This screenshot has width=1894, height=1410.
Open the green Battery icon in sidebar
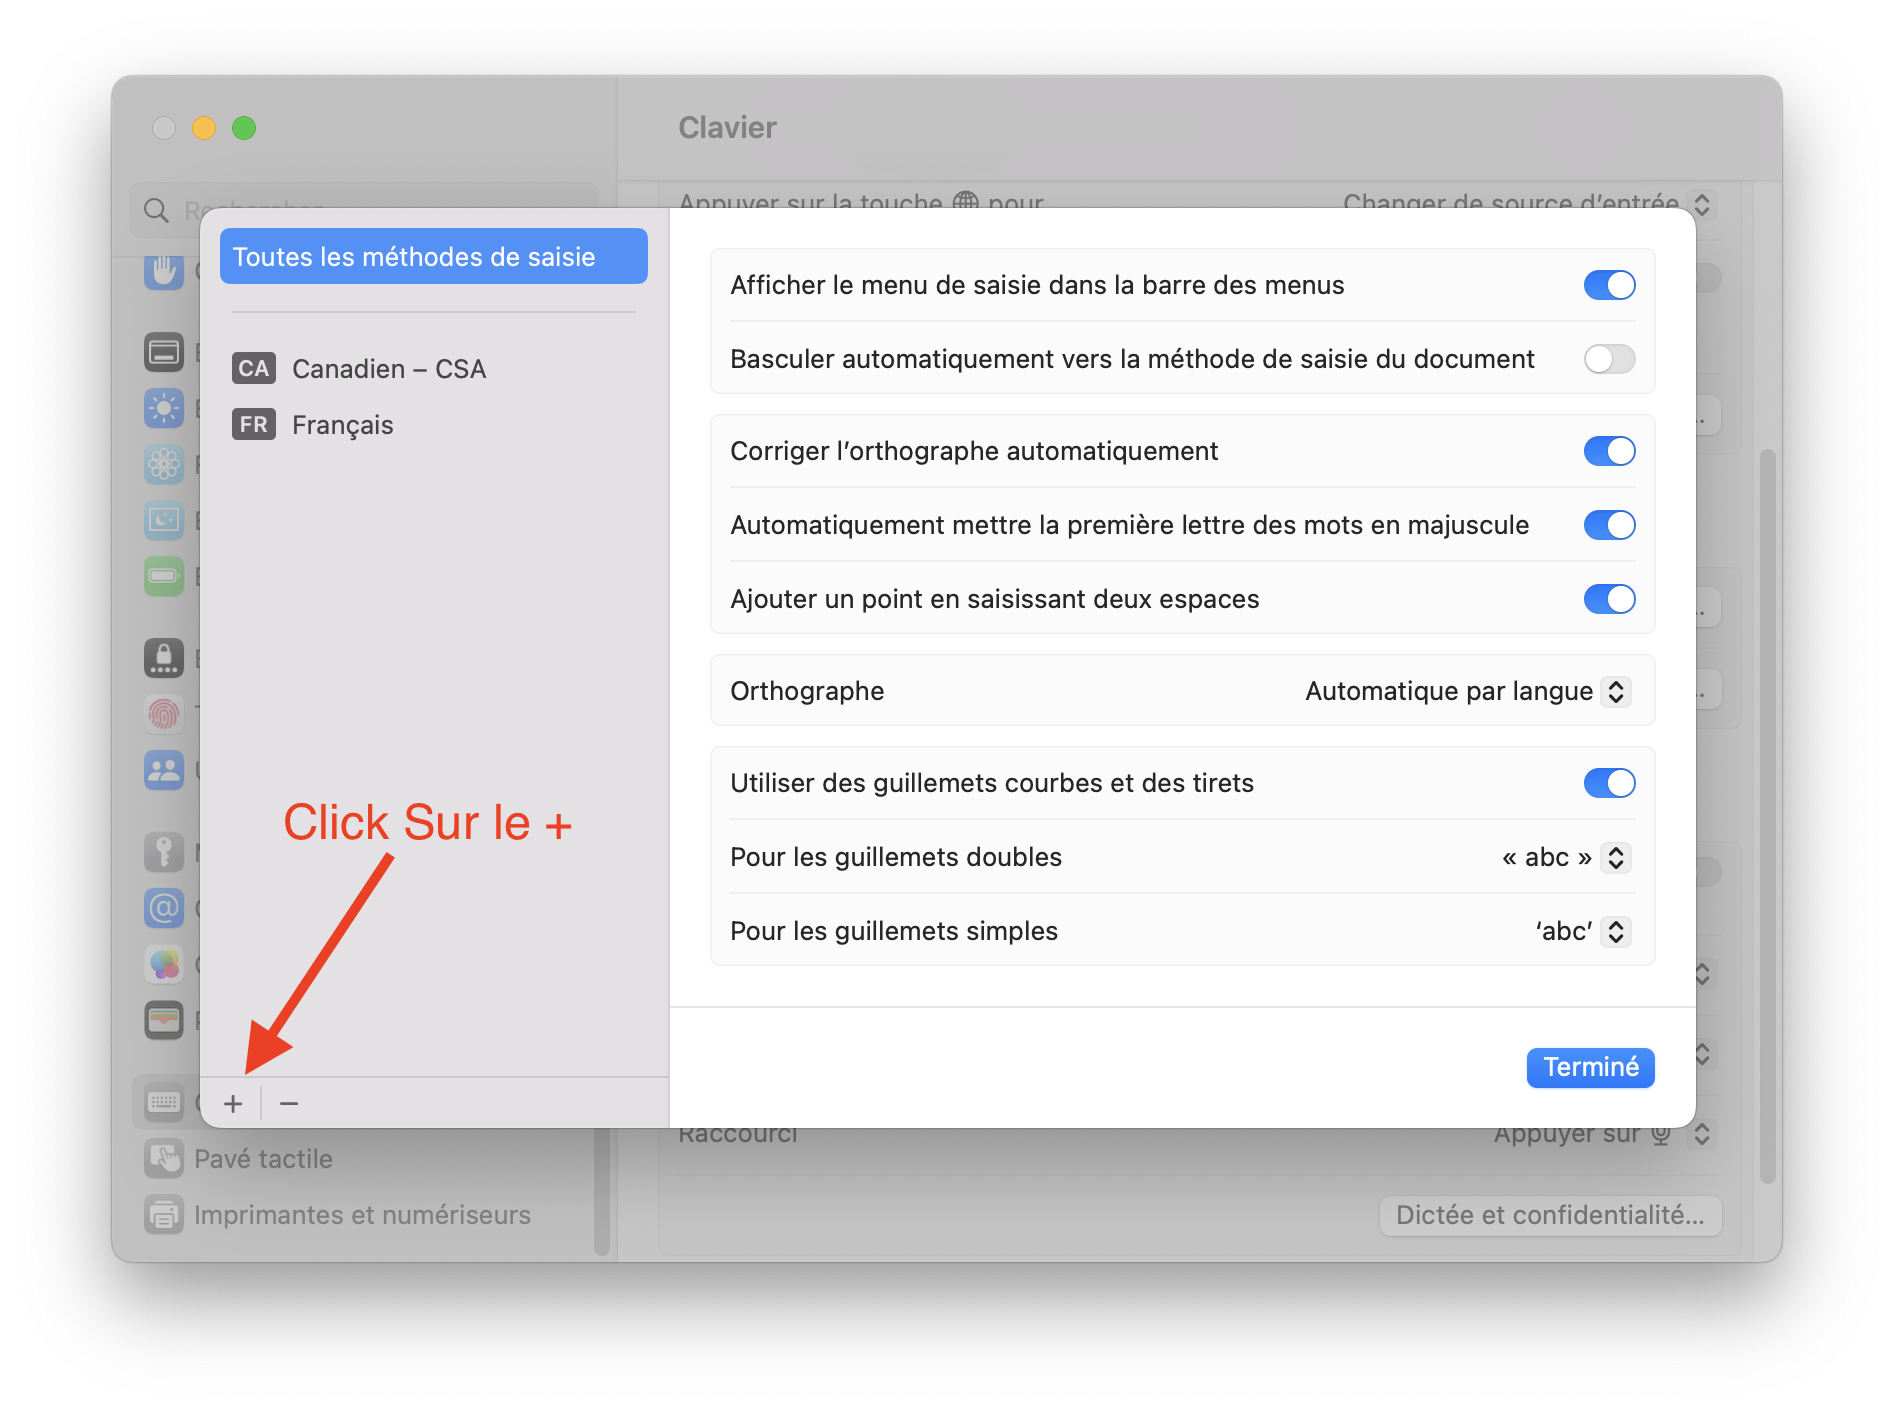coord(164,576)
